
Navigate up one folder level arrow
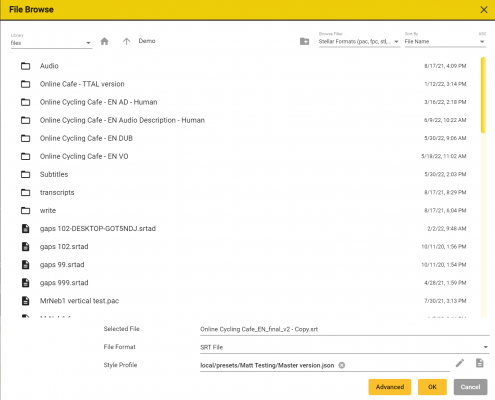pyautogui.click(x=126, y=41)
